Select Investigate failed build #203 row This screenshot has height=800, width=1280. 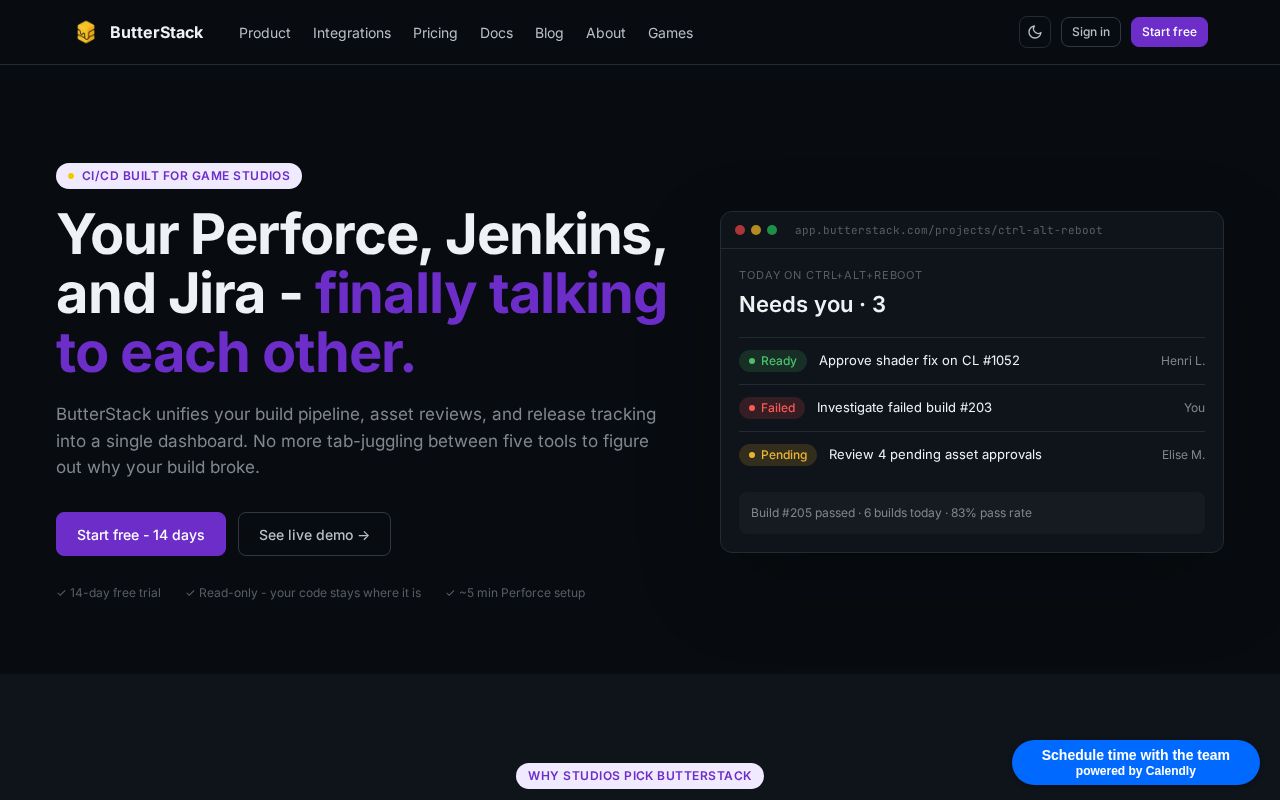(x=972, y=408)
